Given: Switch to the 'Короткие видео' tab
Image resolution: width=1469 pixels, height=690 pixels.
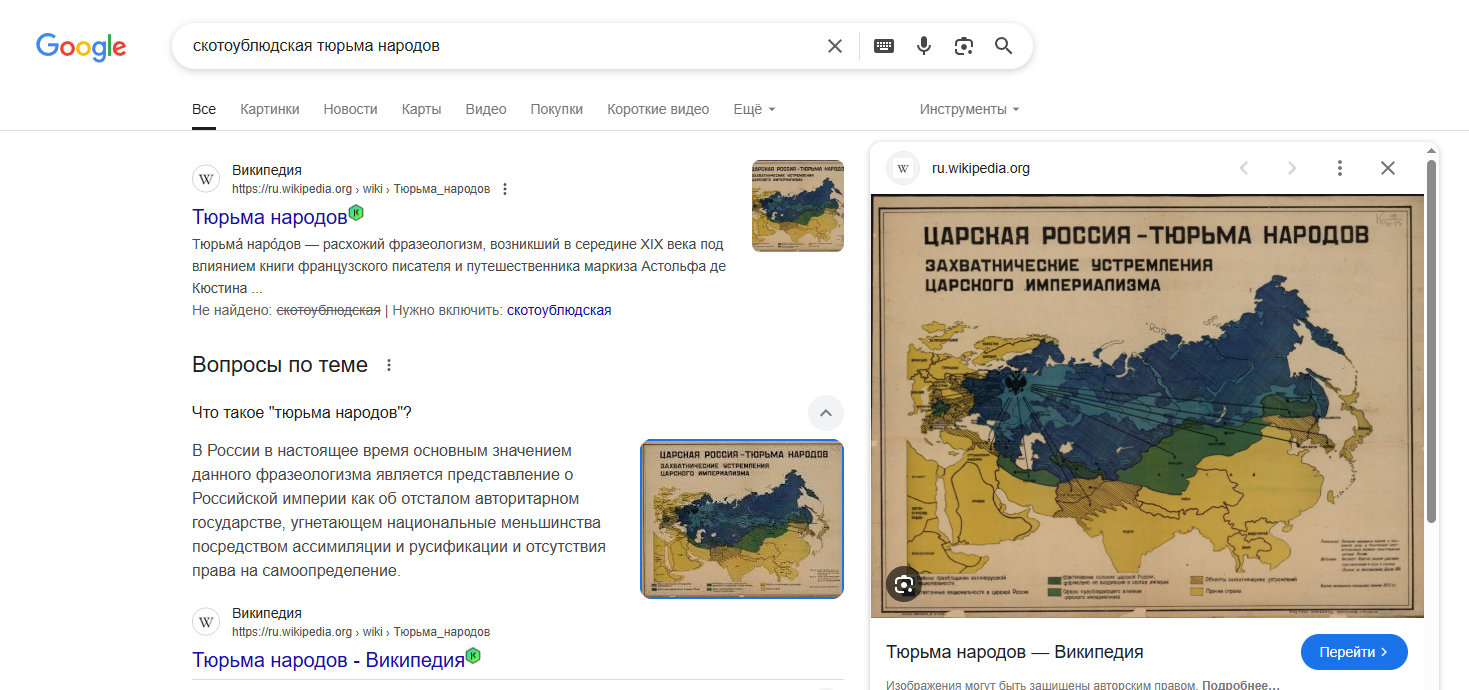Looking at the screenshot, I should coord(658,109).
